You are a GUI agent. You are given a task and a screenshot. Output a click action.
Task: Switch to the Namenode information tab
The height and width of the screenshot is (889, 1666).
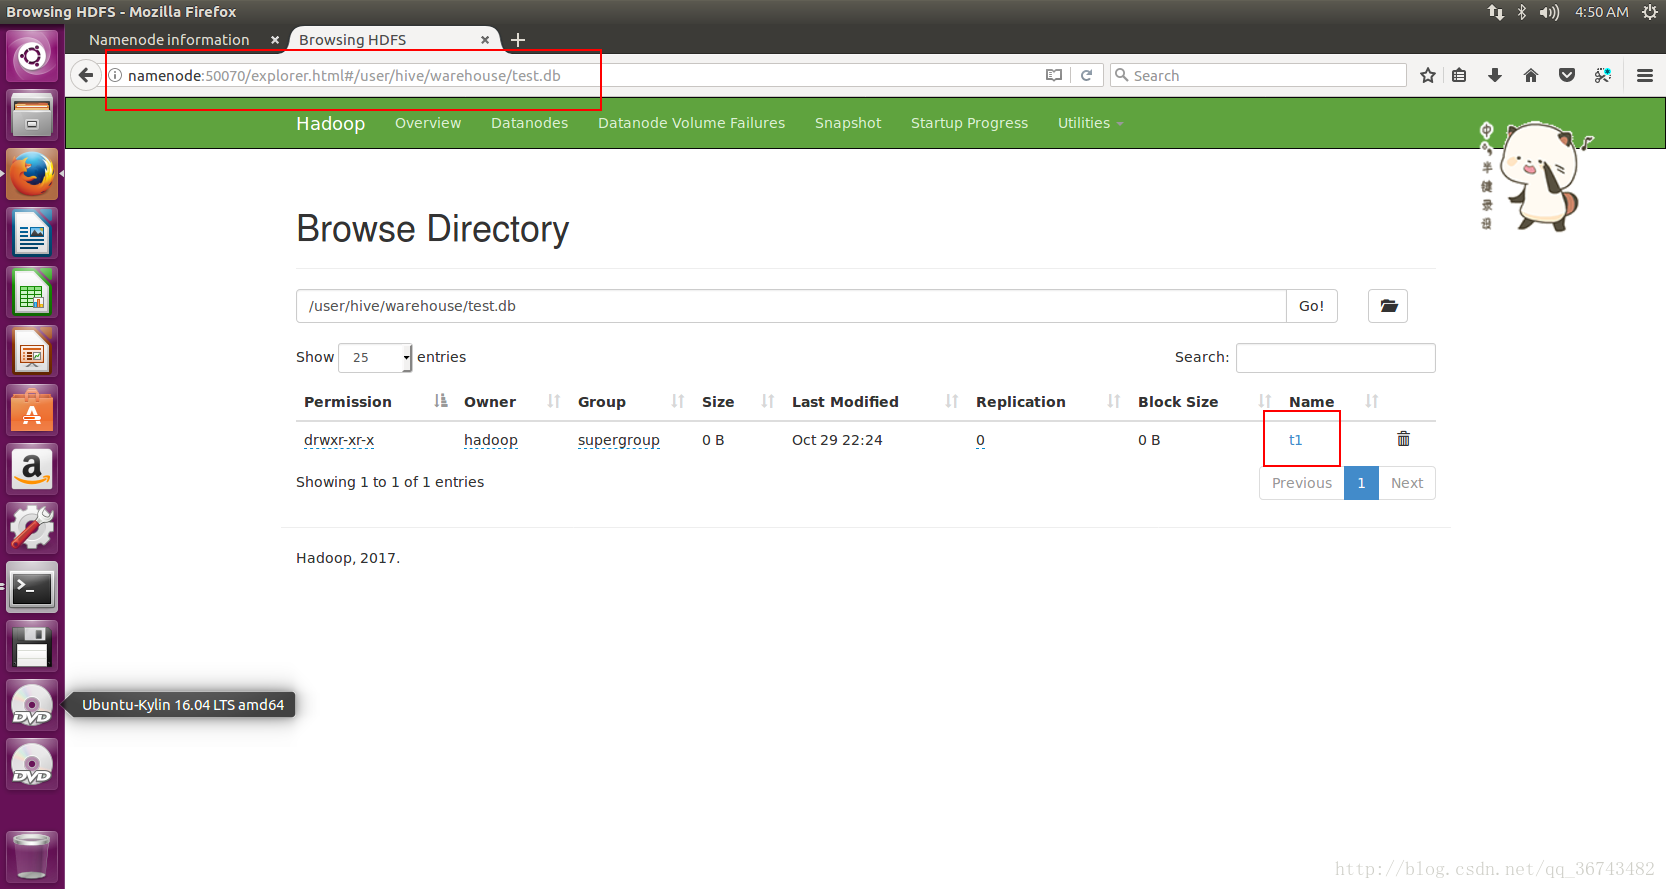point(169,40)
